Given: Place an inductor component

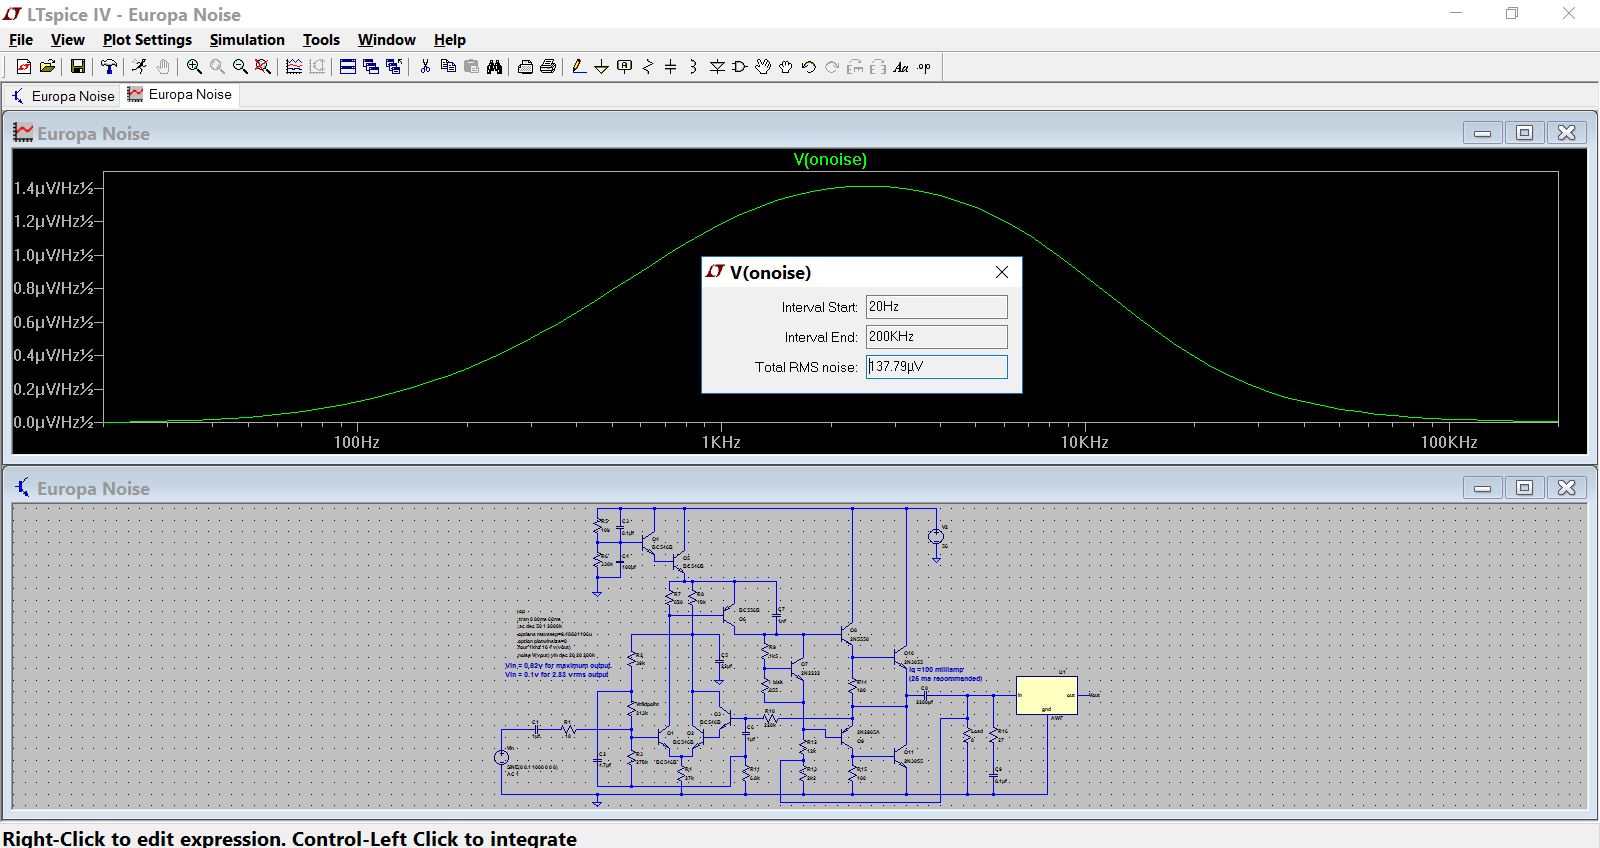Looking at the screenshot, I should (693, 67).
